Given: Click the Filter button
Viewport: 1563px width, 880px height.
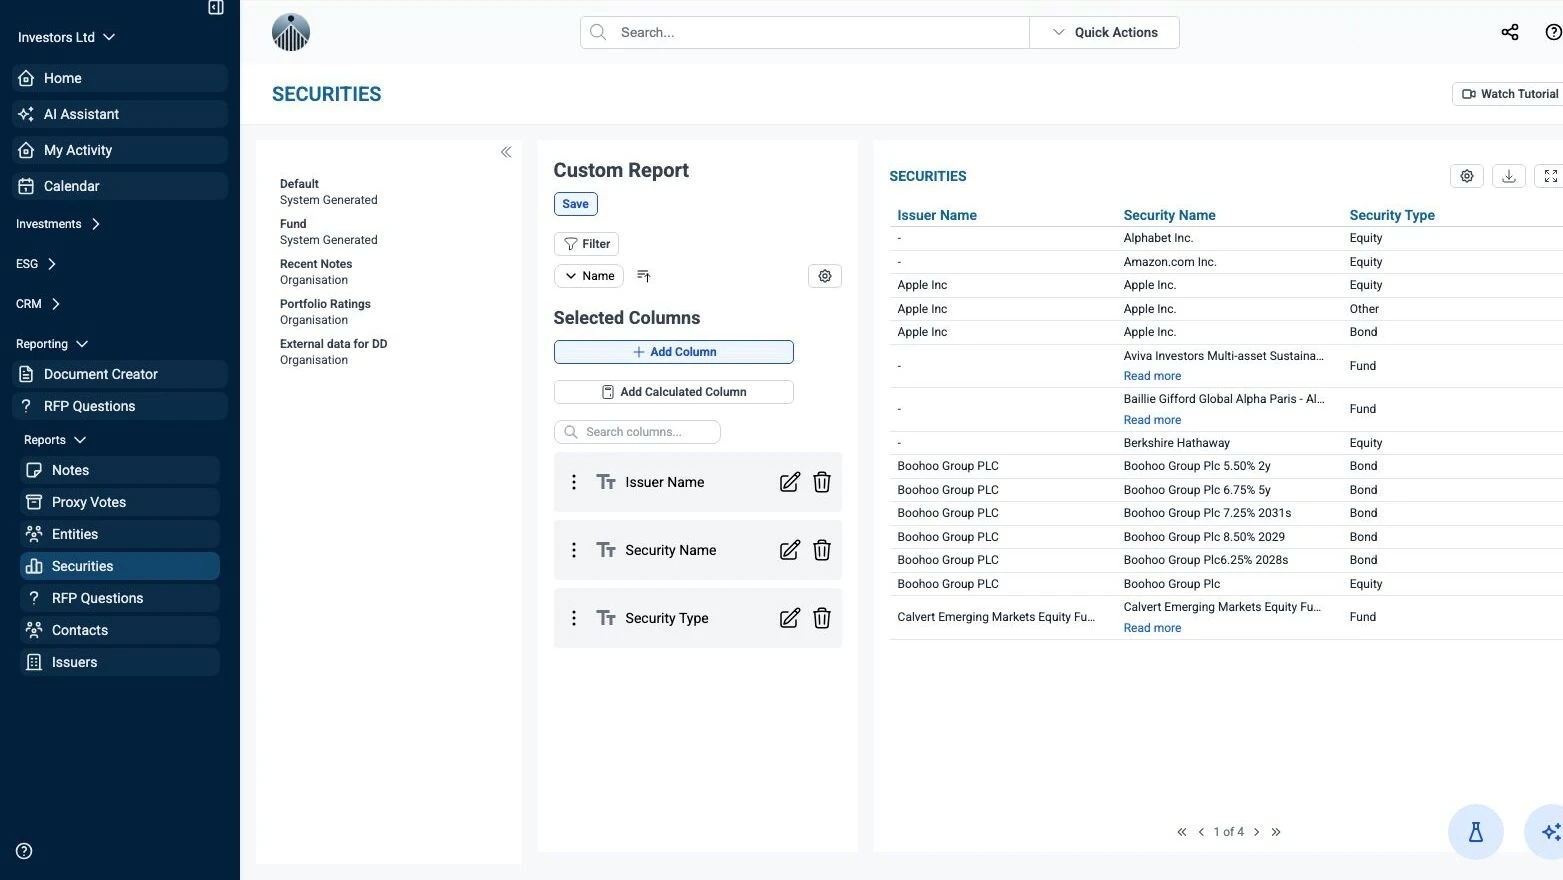Looking at the screenshot, I should tap(587, 244).
